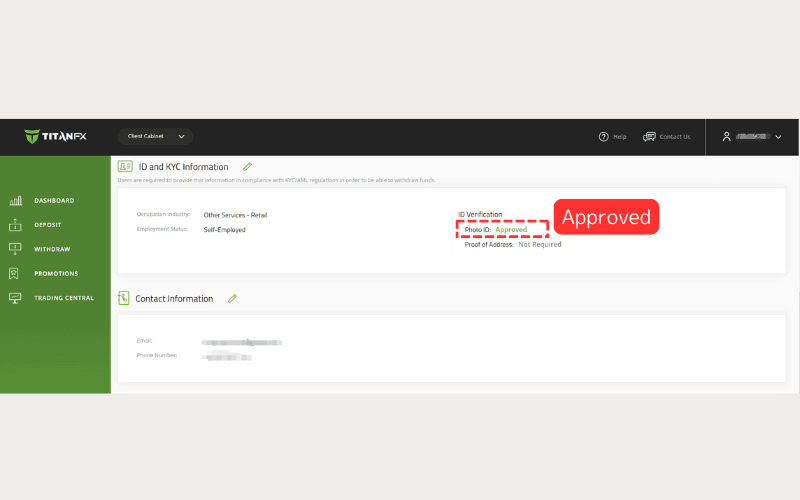Click the Contact Information phone icon
The height and width of the screenshot is (500, 800).
coord(123,298)
